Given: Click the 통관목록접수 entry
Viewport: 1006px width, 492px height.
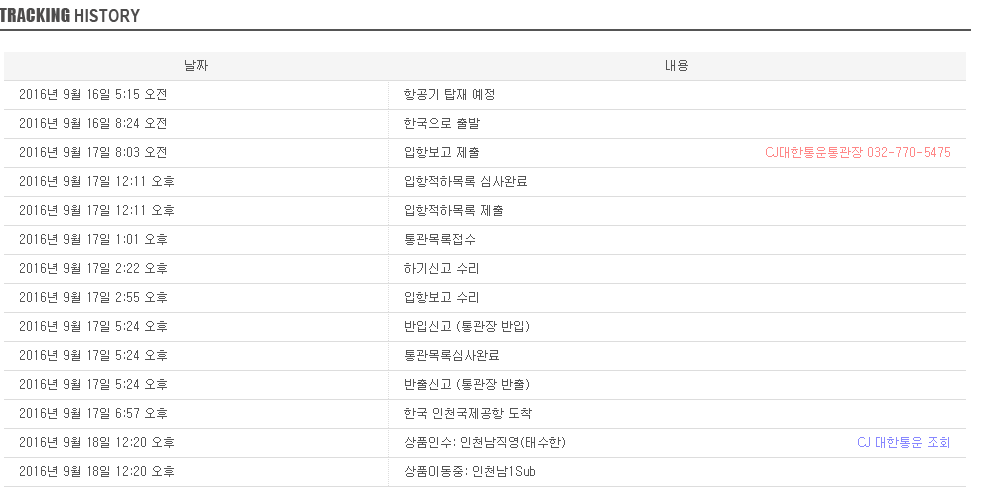Looking at the screenshot, I should [439, 240].
